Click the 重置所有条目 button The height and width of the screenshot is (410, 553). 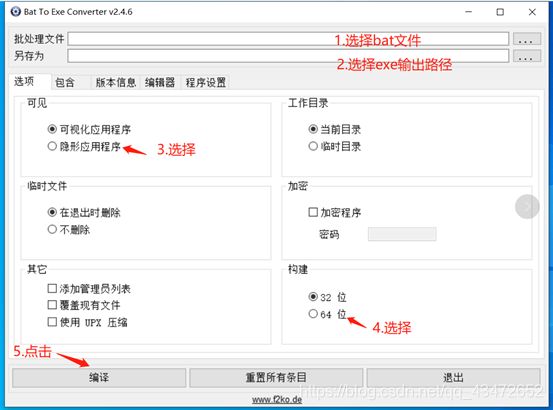(x=276, y=378)
